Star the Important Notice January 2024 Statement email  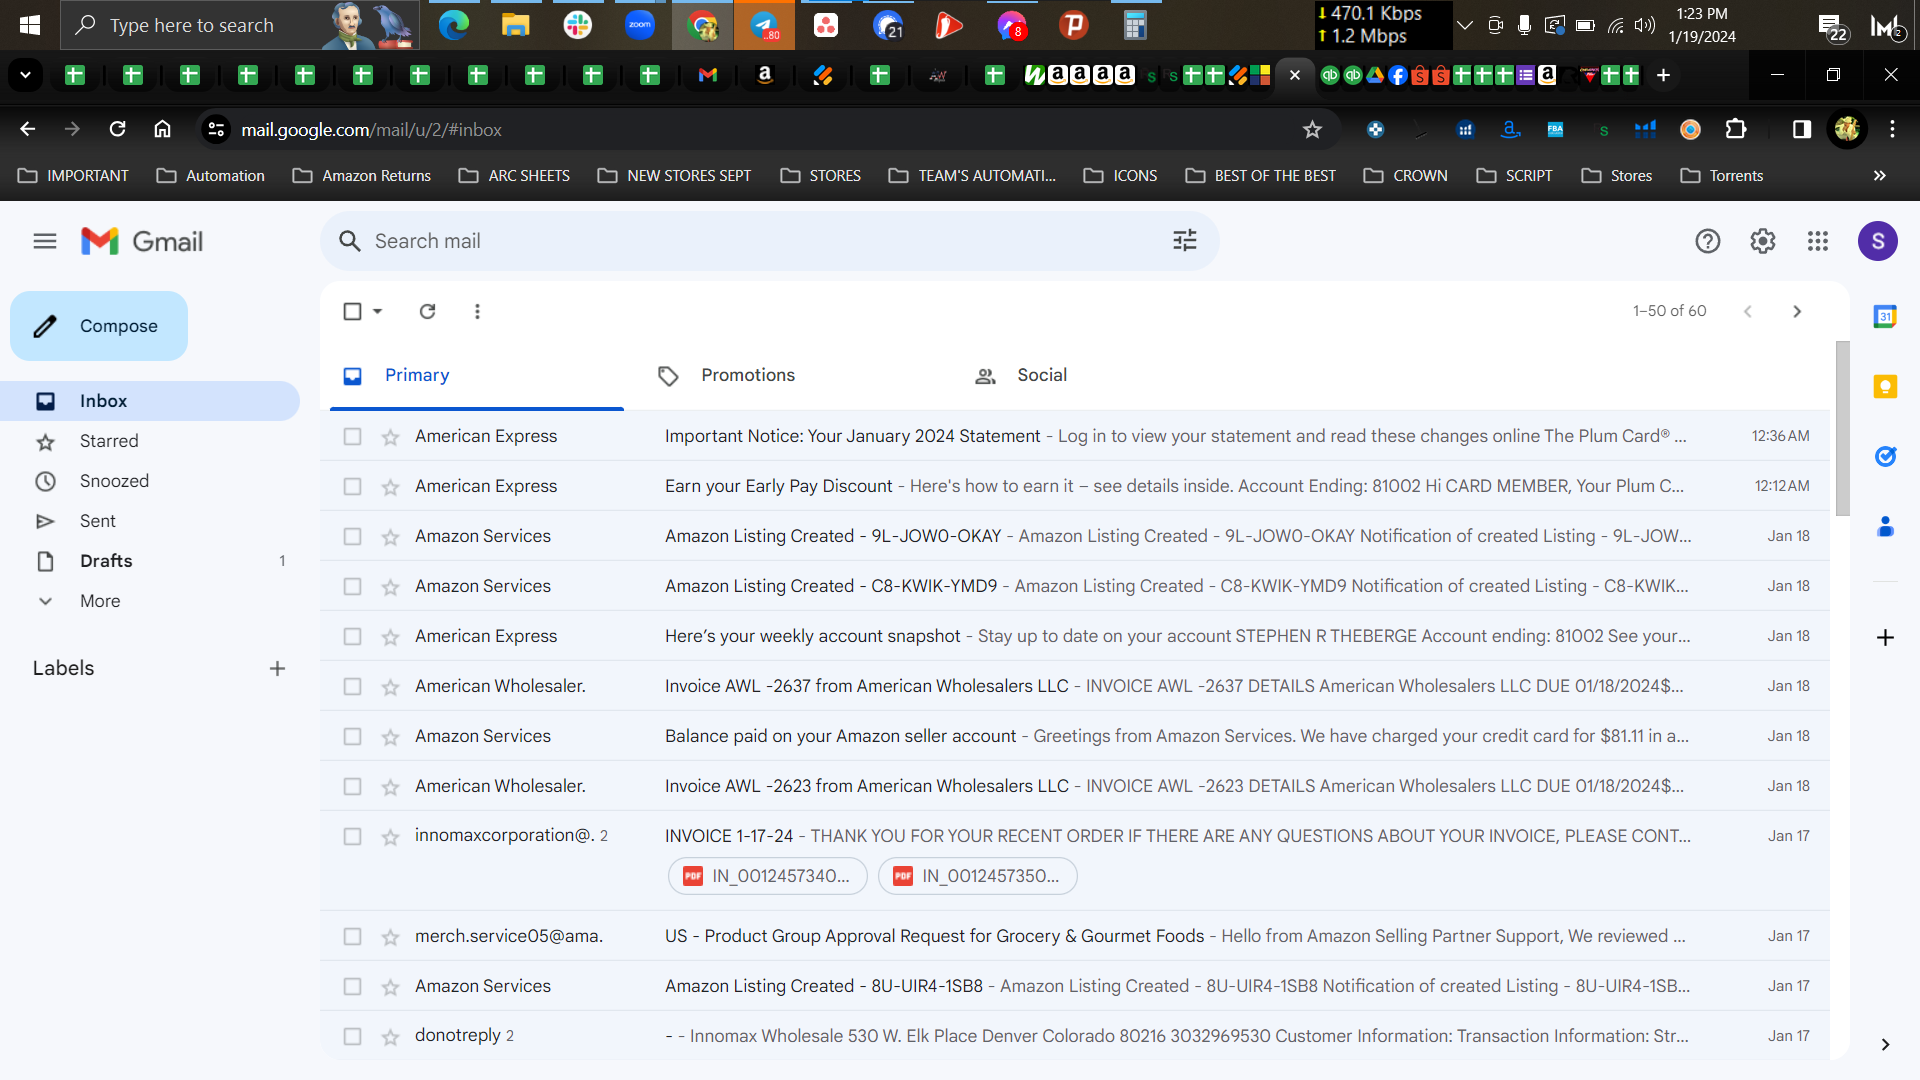391,437
